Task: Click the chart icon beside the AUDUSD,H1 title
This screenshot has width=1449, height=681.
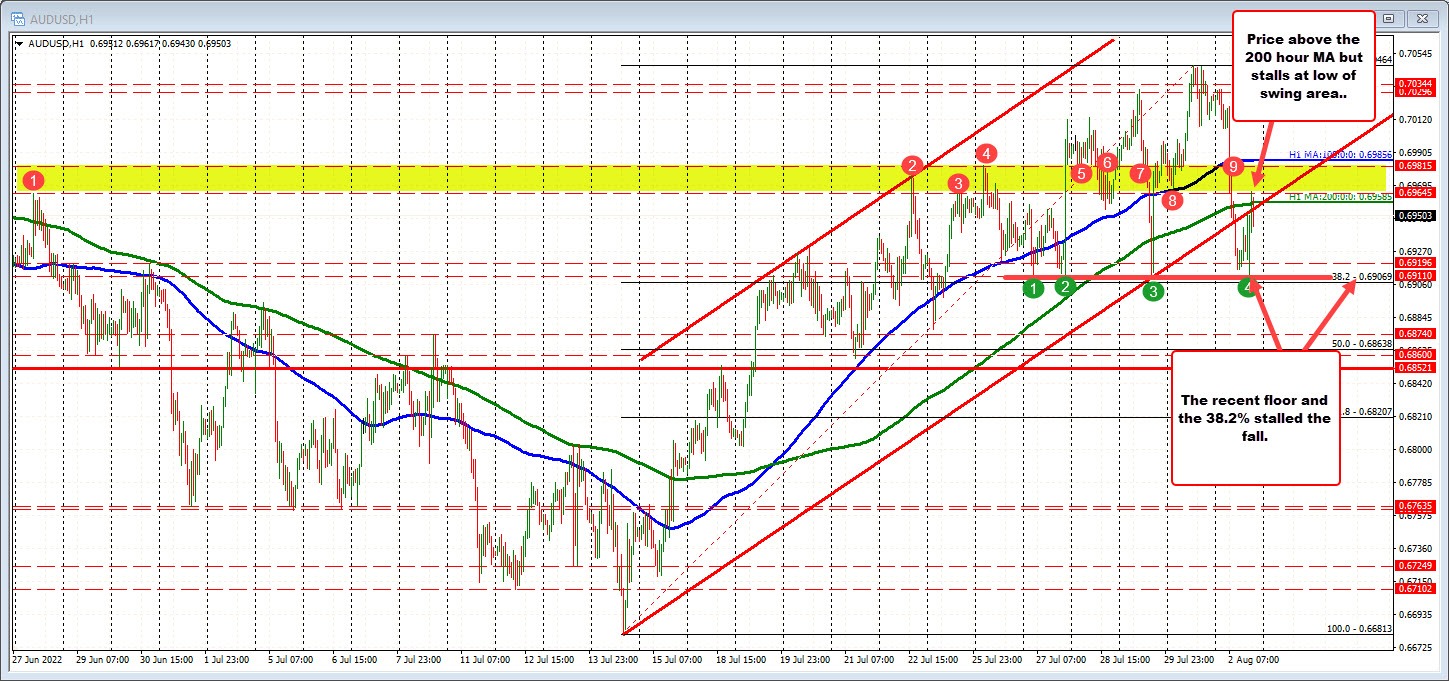Action: point(18,18)
